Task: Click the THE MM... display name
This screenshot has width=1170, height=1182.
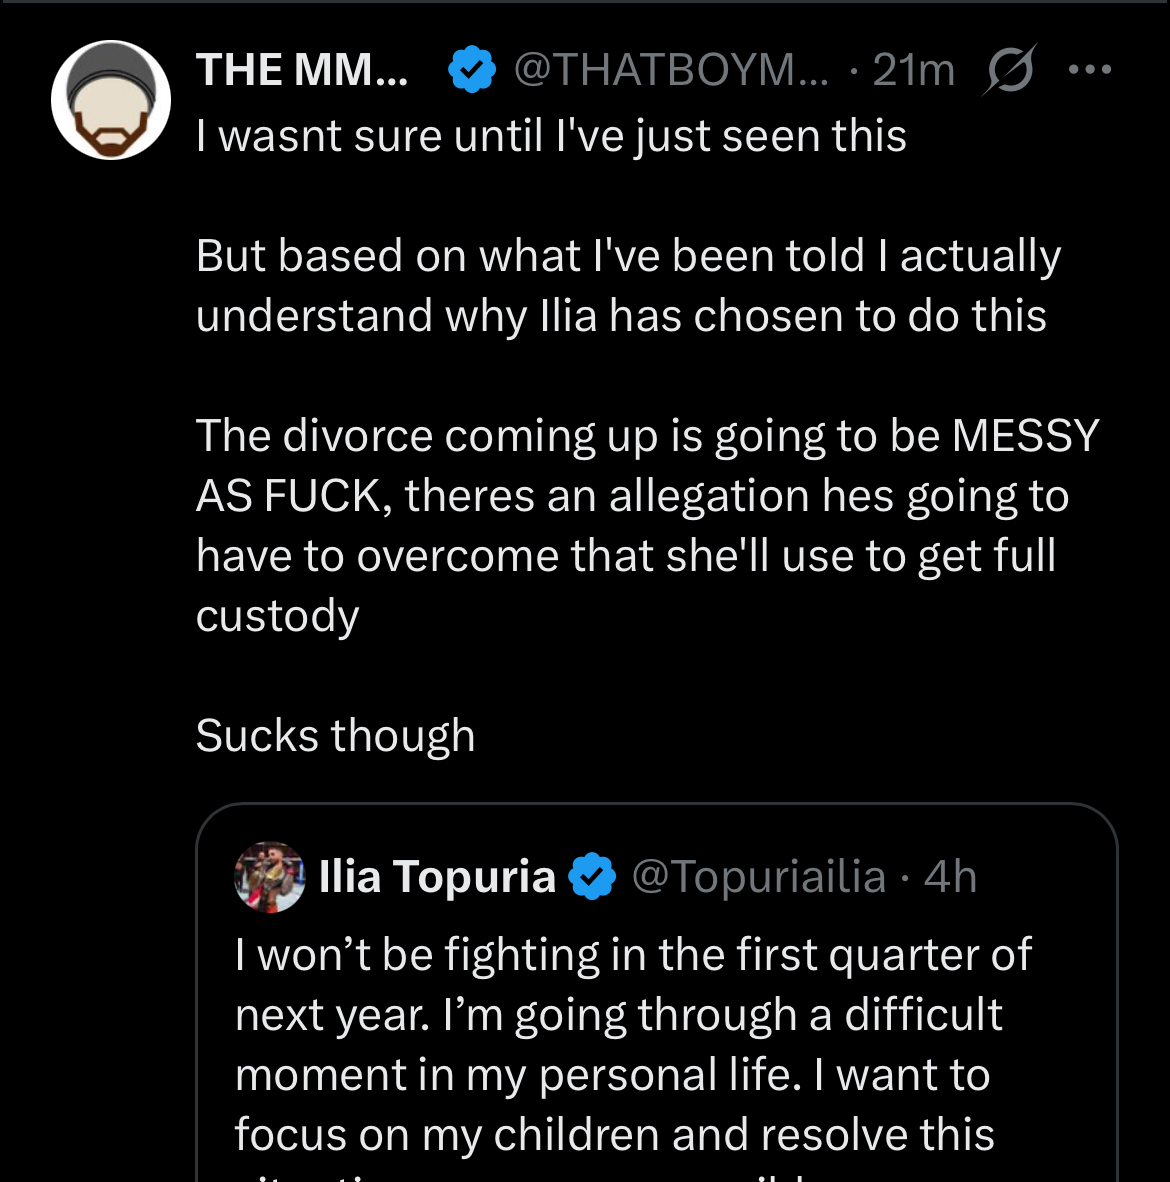Action: click(x=302, y=70)
